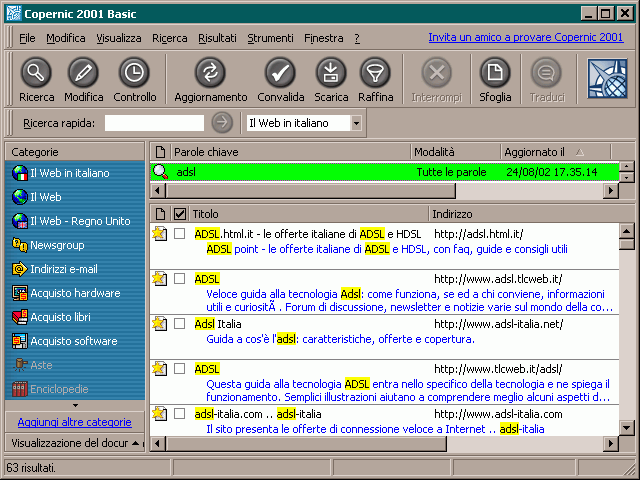This screenshot has width=640, height=480.
Task: Click the Aggiornamento refresh toolbar icon
Action: (210, 73)
